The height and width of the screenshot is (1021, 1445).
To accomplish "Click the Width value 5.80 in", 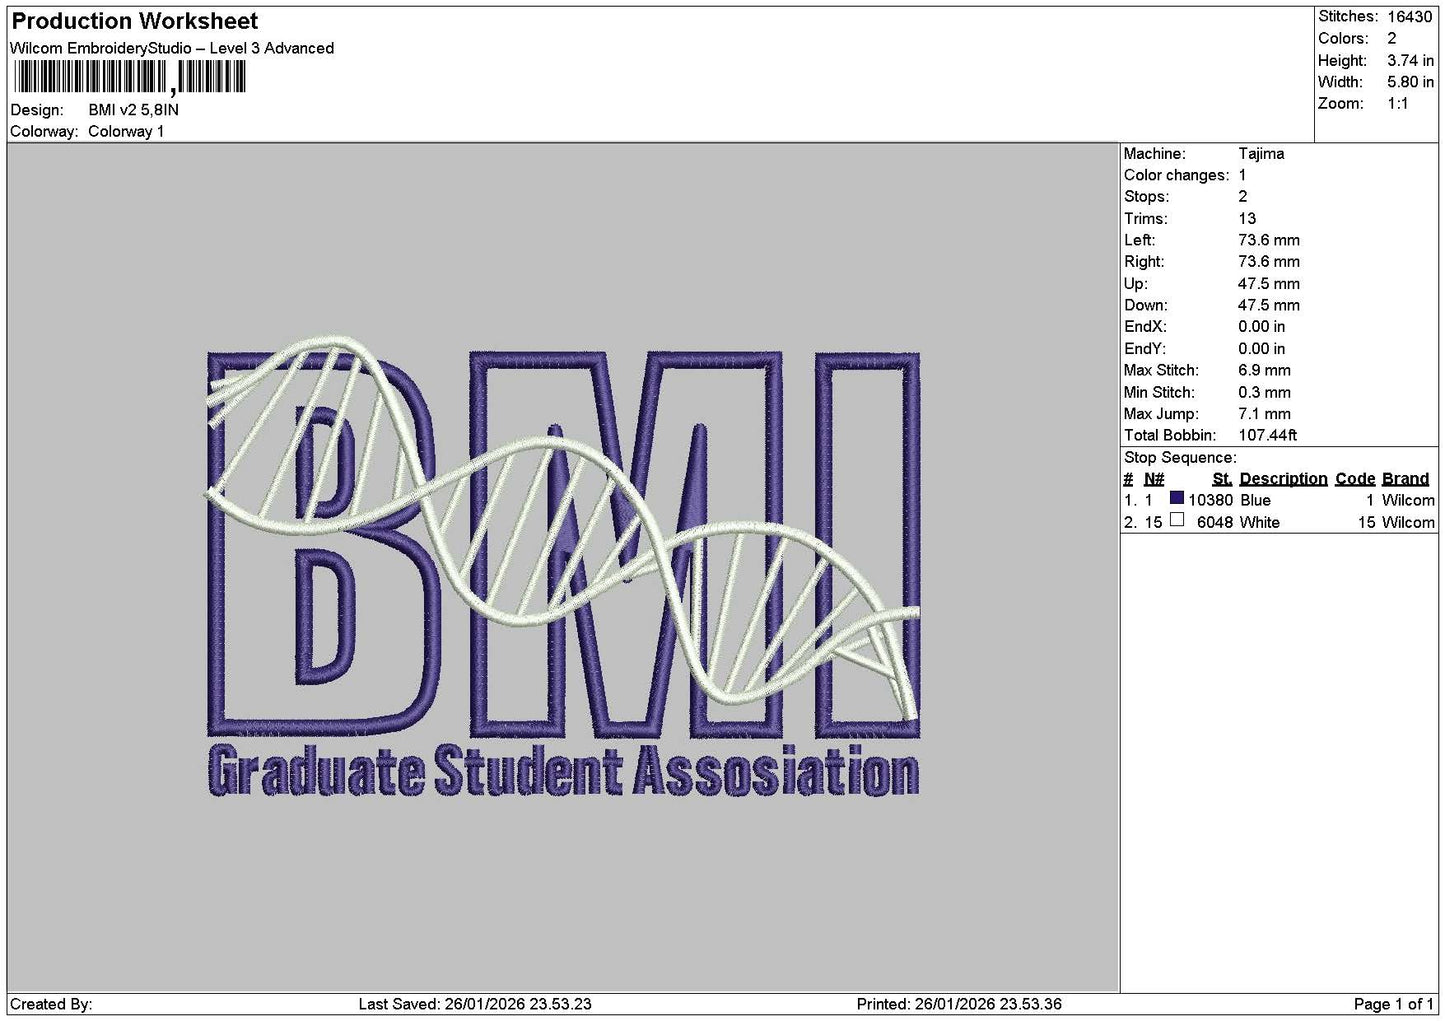I will click(x=1410, y=82).
